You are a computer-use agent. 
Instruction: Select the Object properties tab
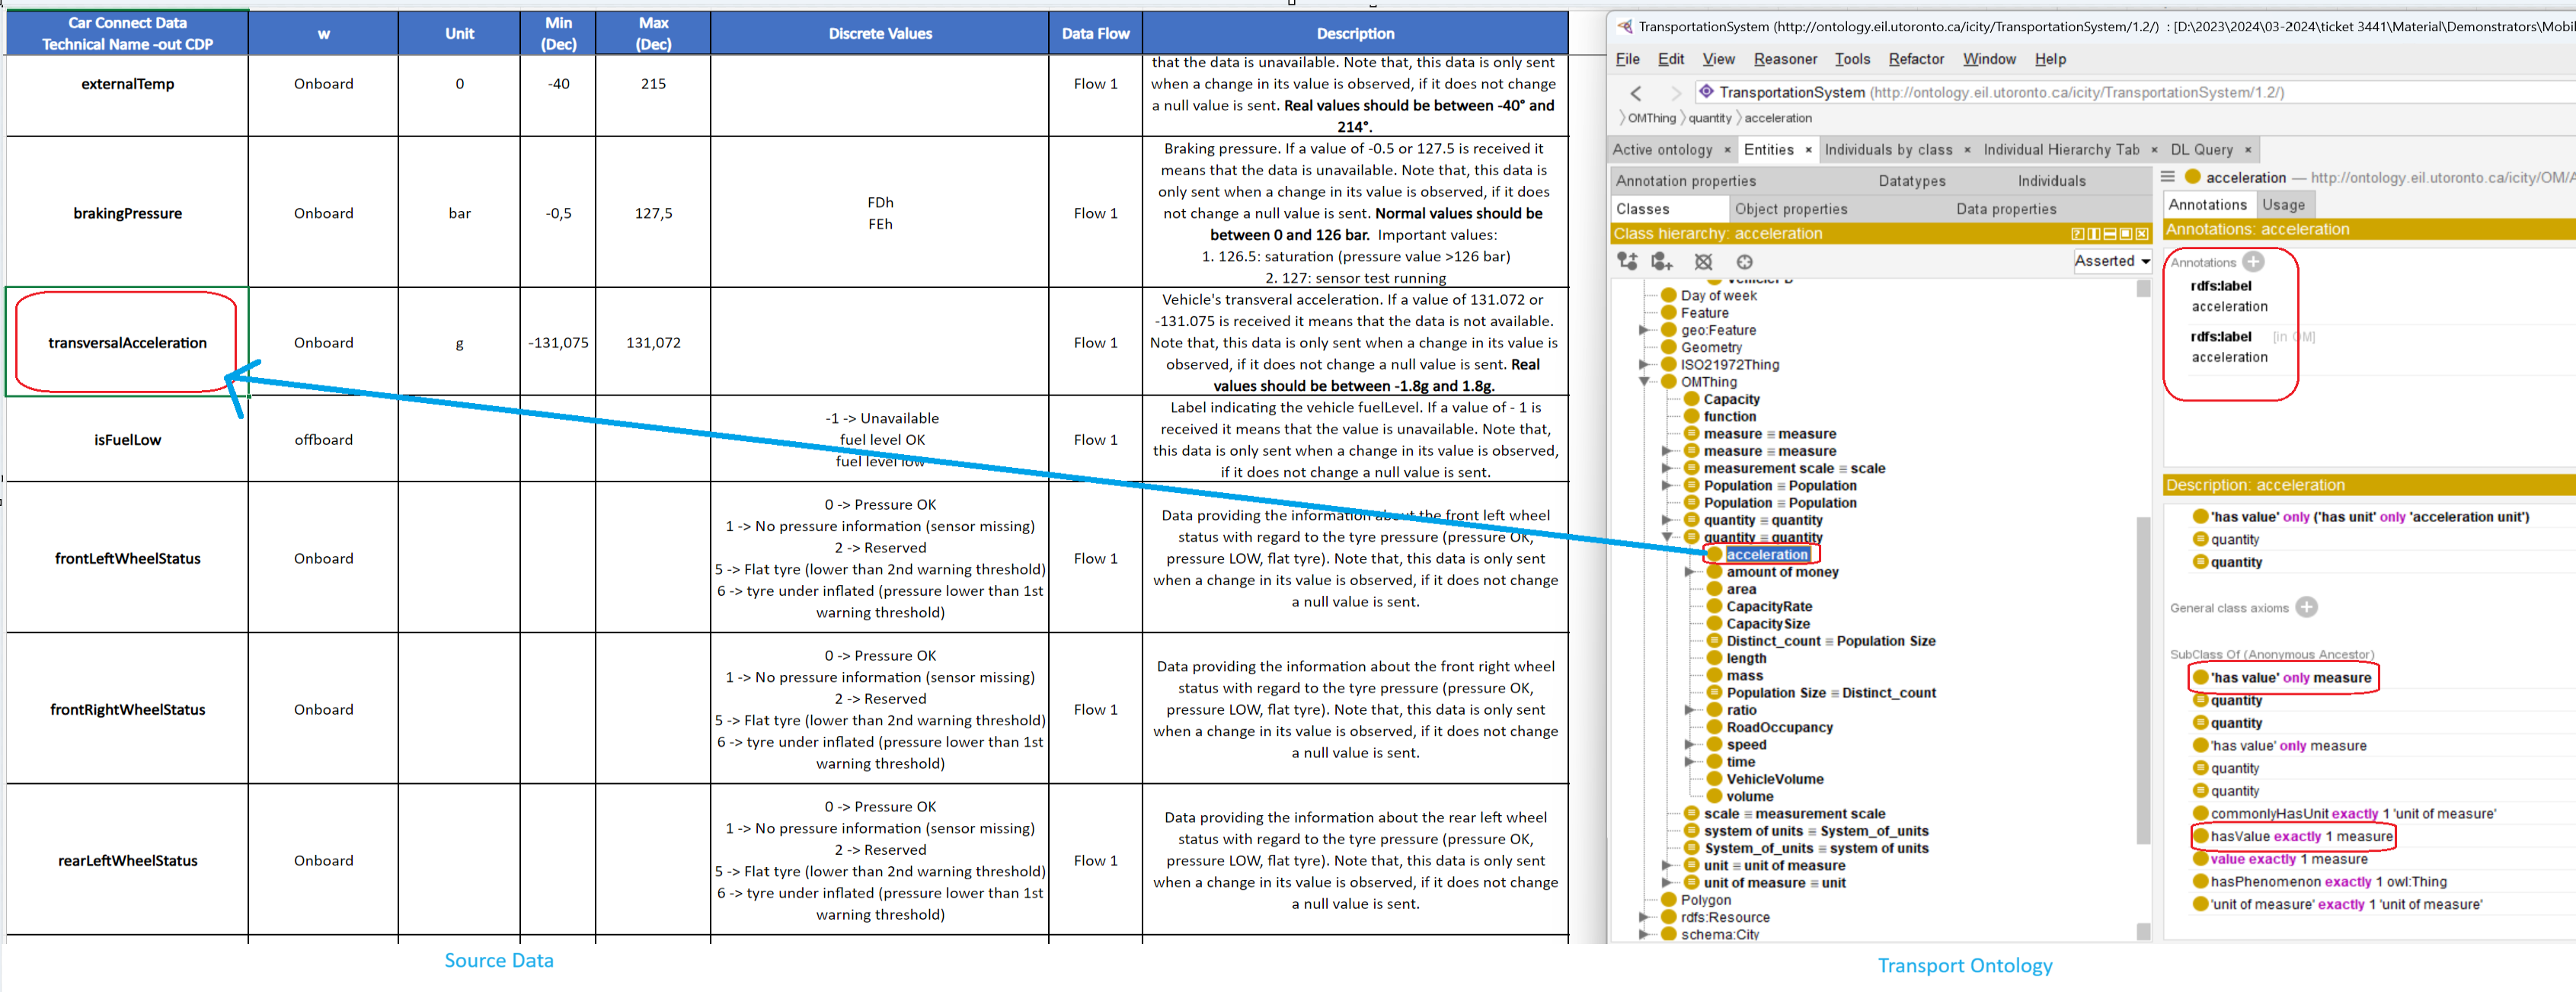tap(1791, 209)
